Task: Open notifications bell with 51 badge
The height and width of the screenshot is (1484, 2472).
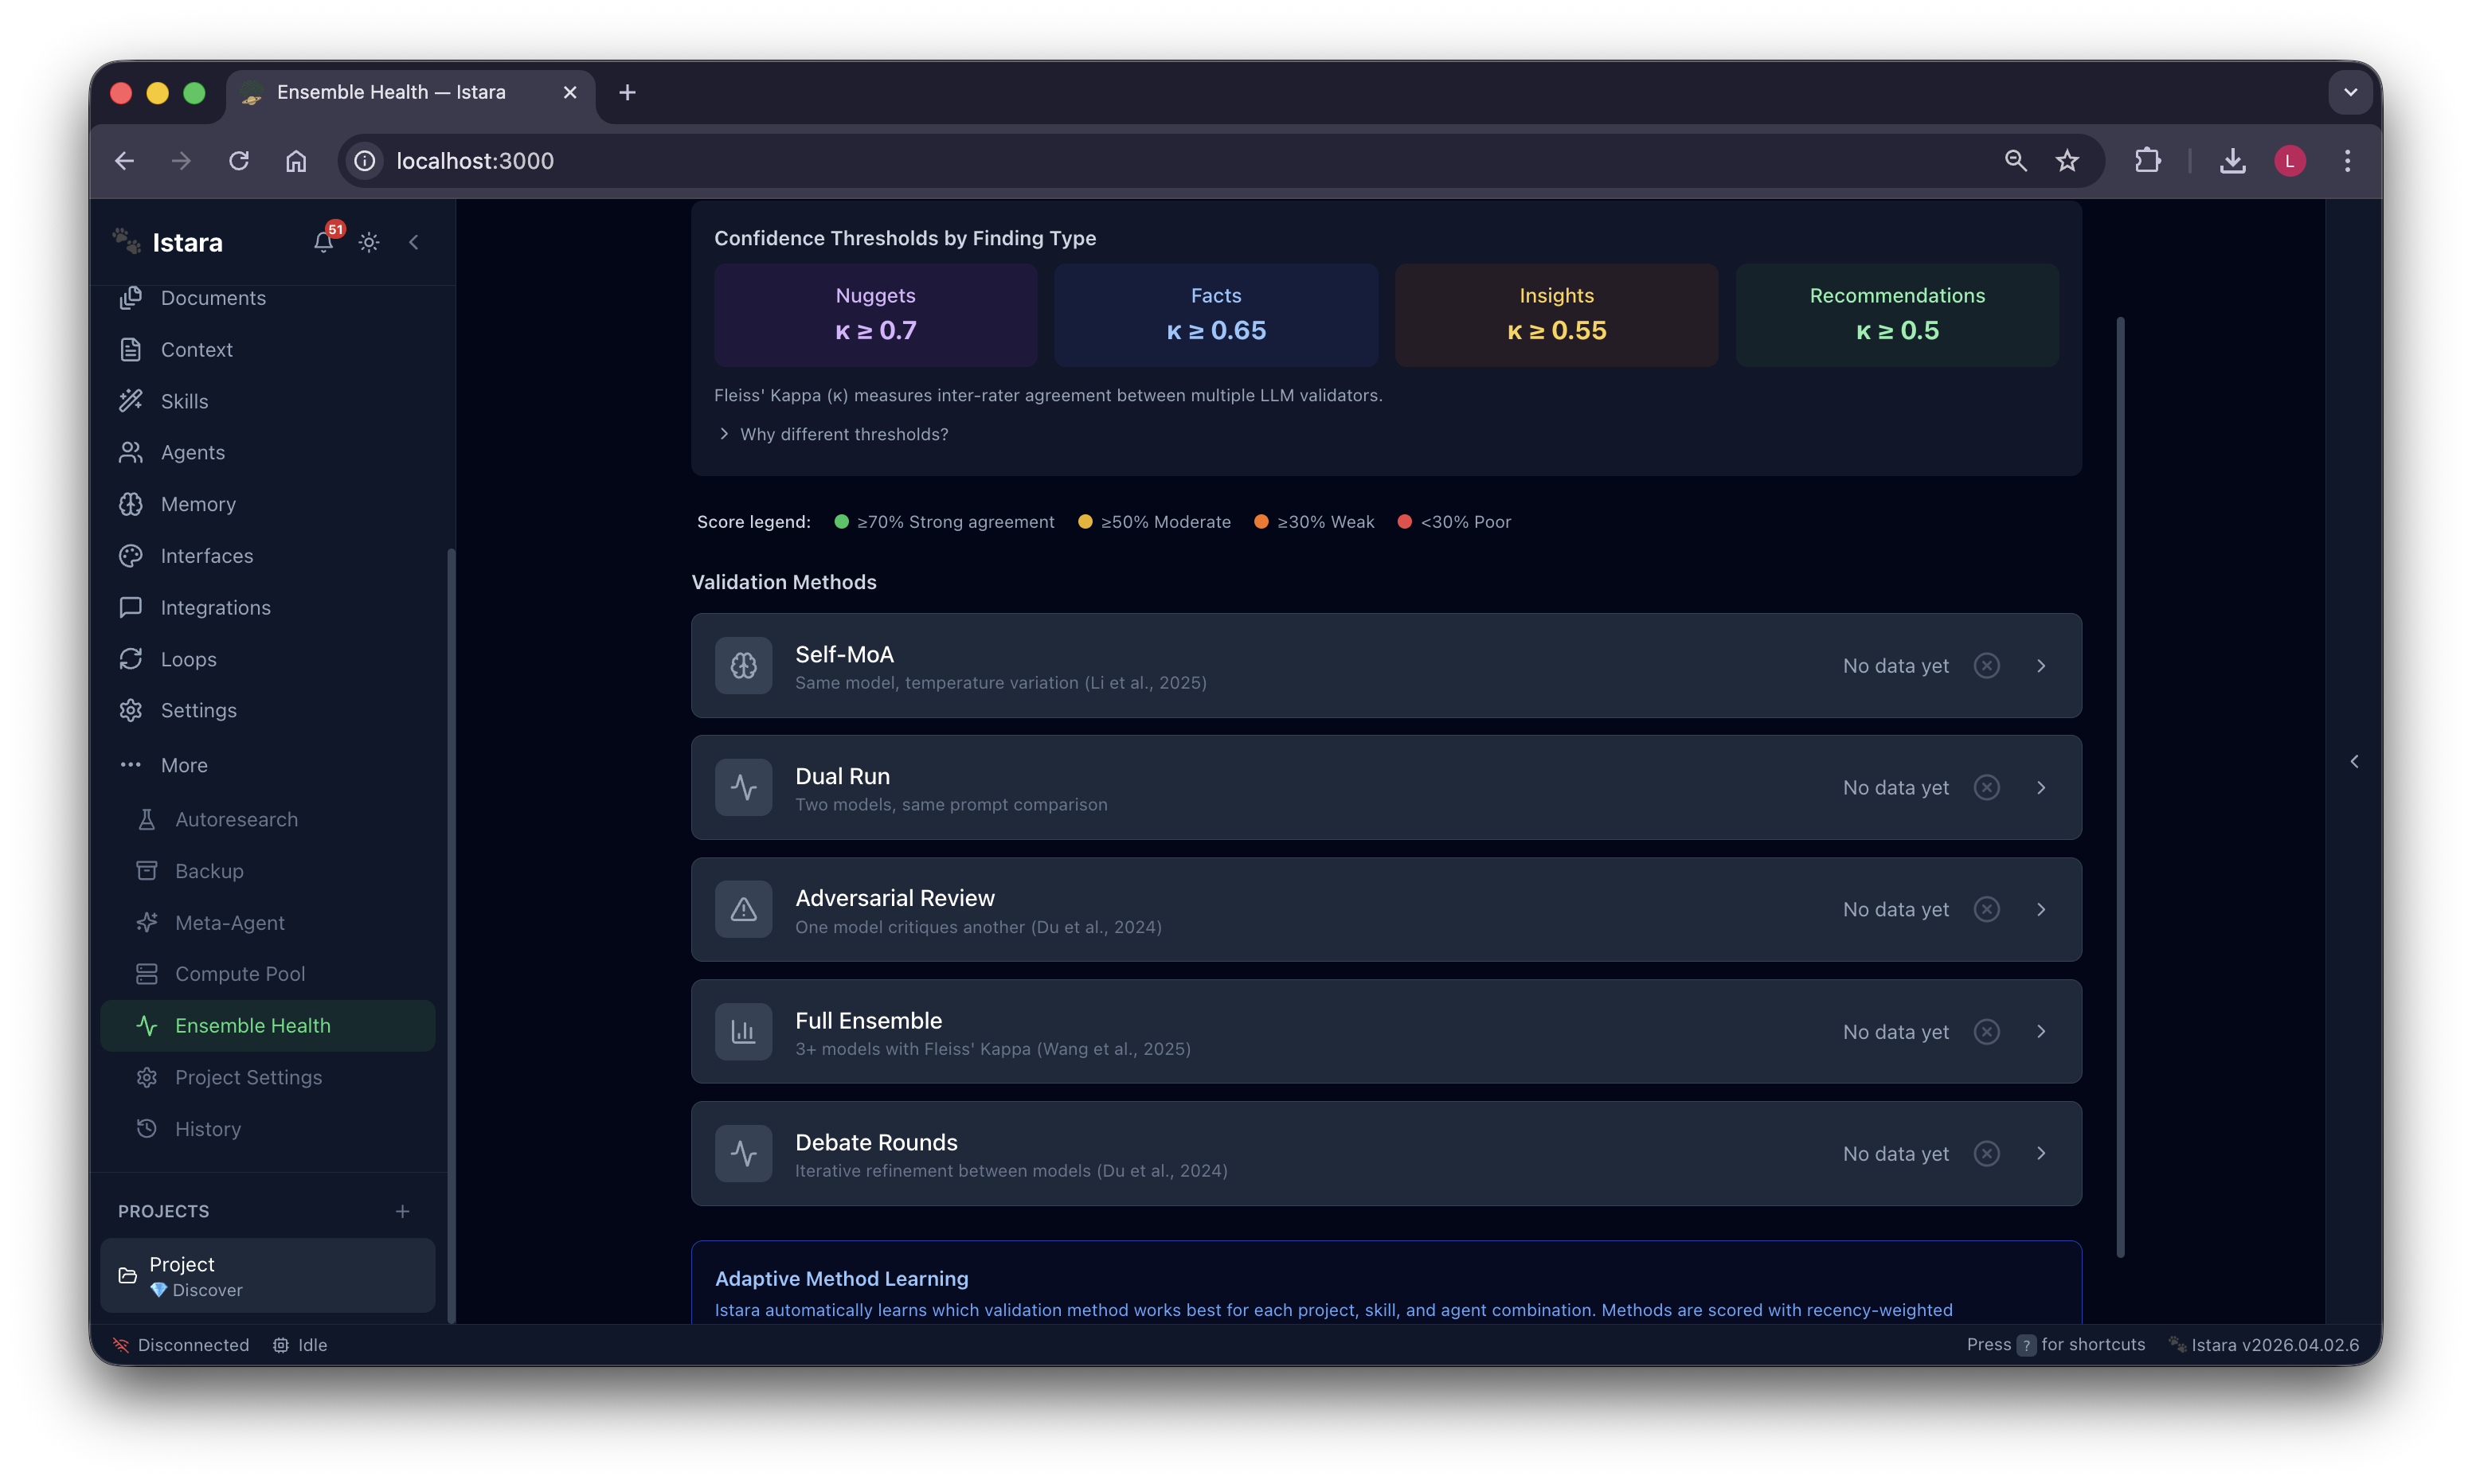Action: tap(323, 242)
